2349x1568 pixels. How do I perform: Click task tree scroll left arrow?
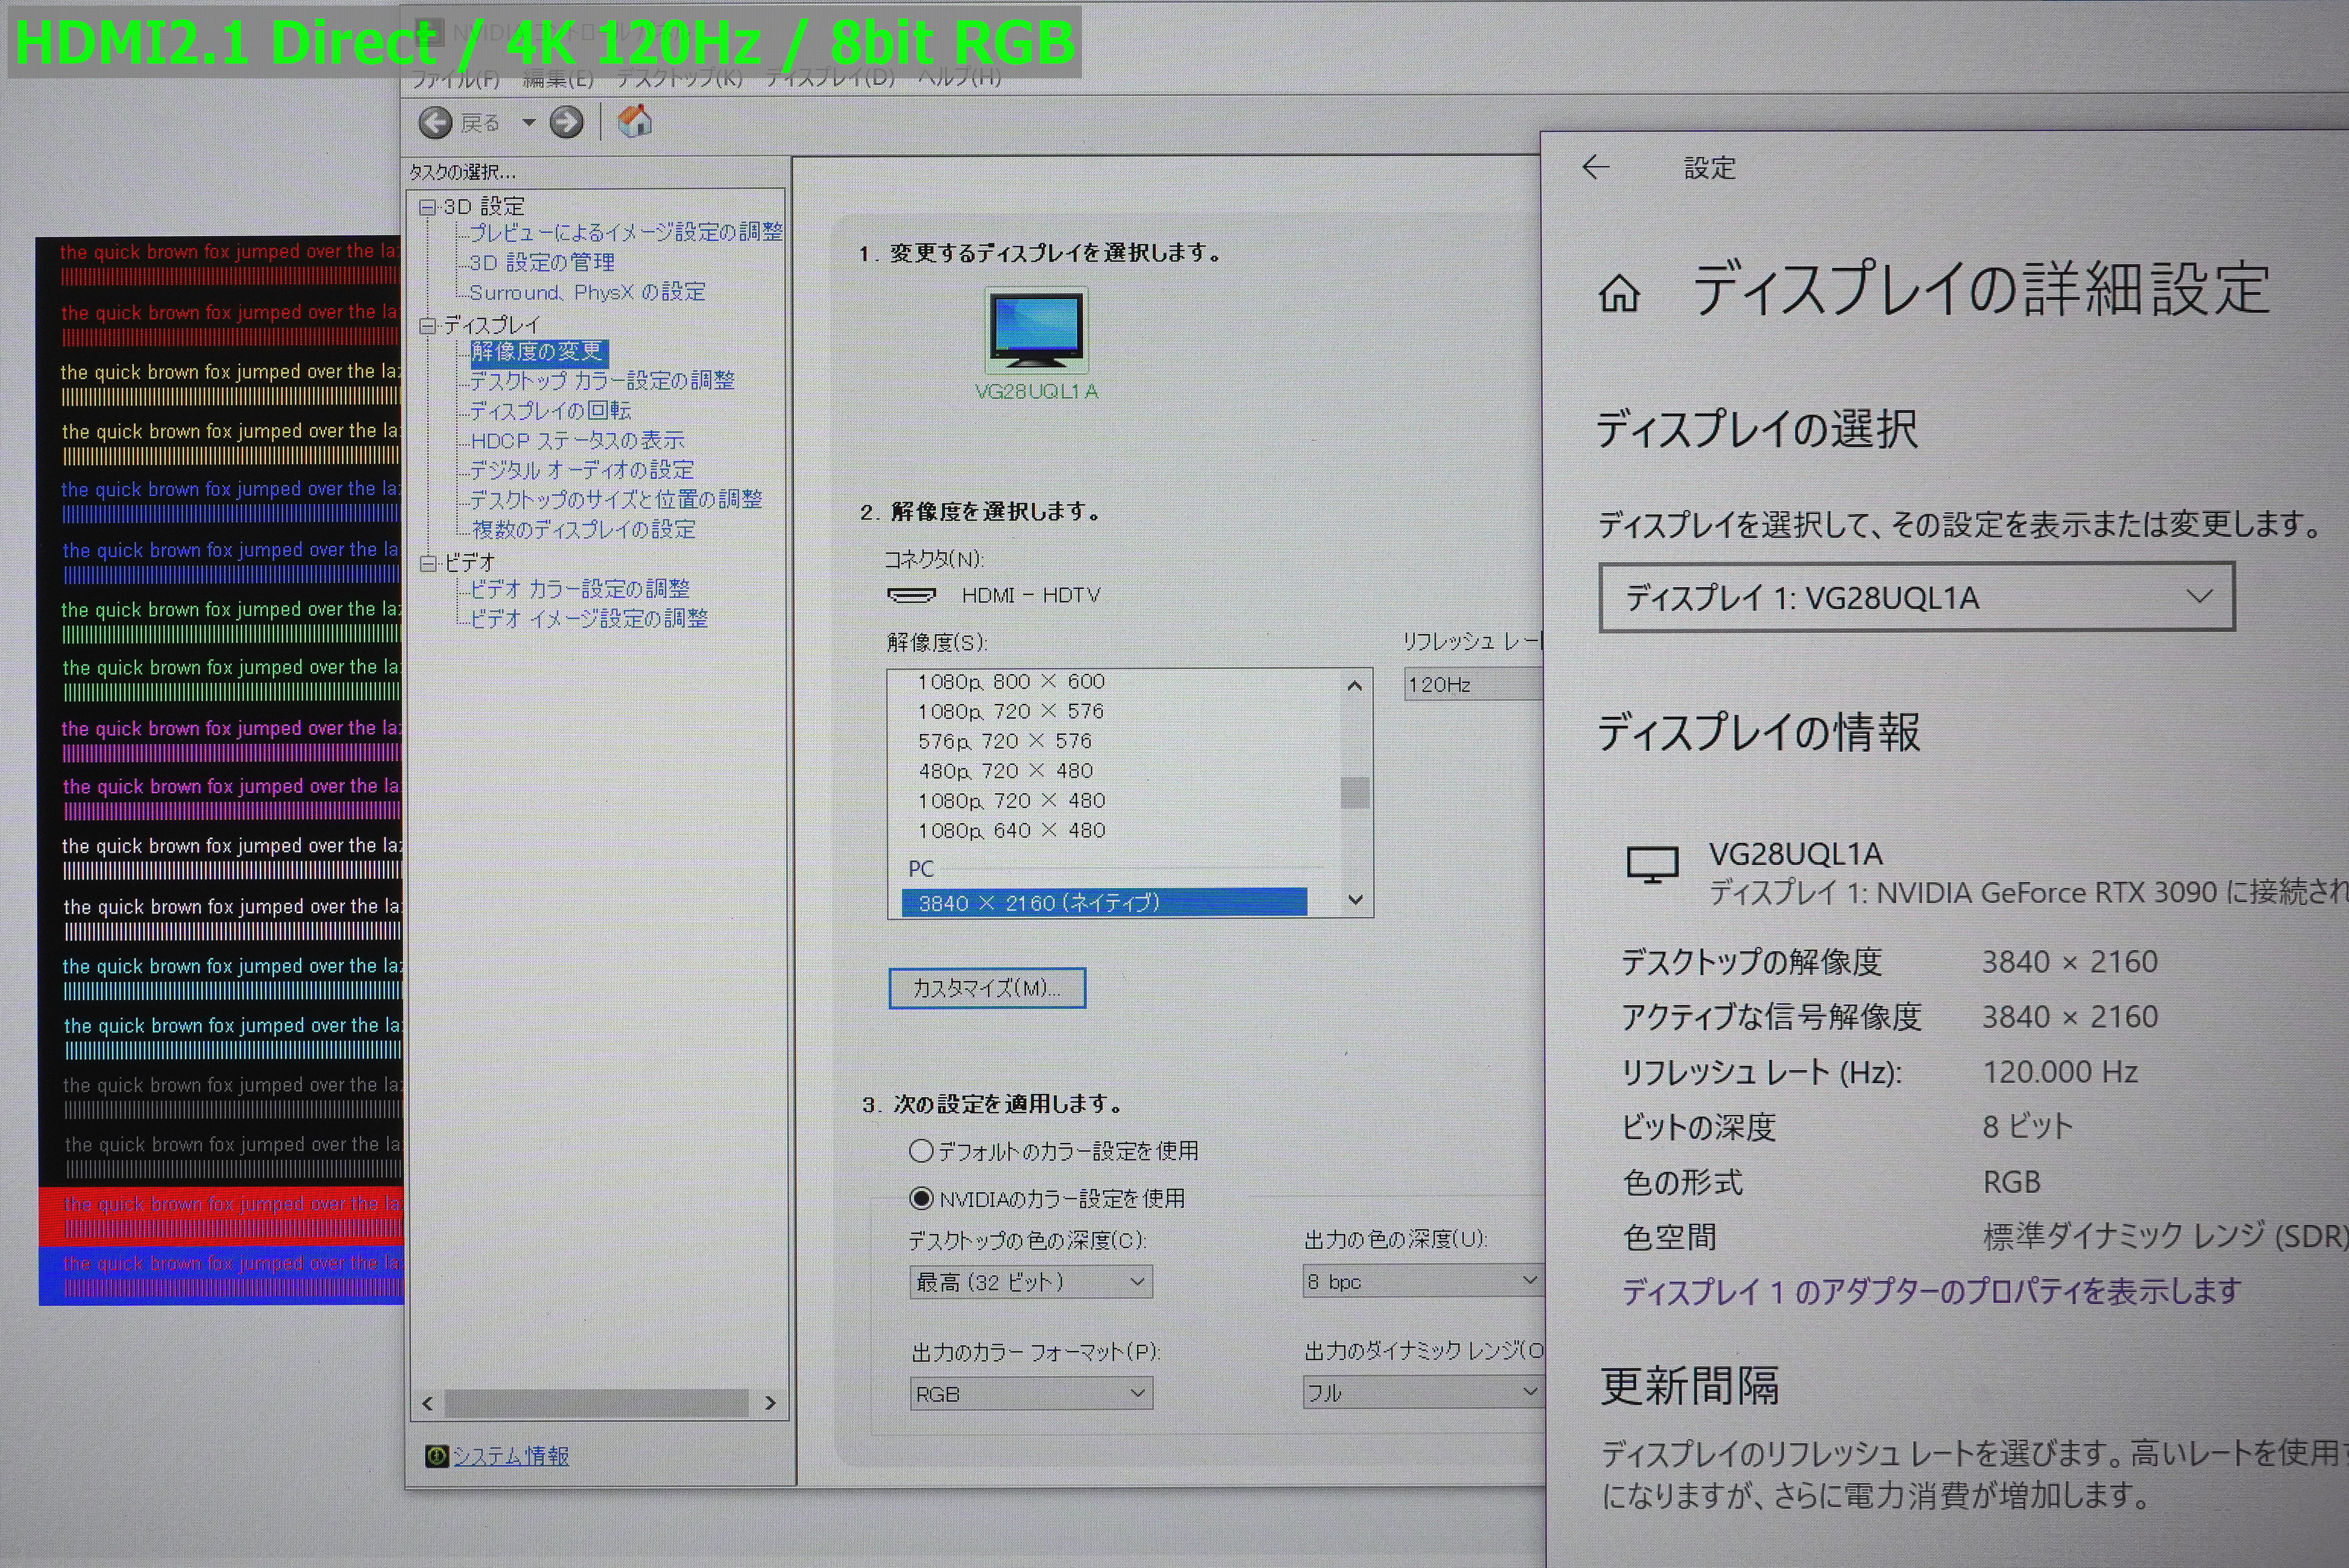pyautogui.click(x=428, y=1403)
